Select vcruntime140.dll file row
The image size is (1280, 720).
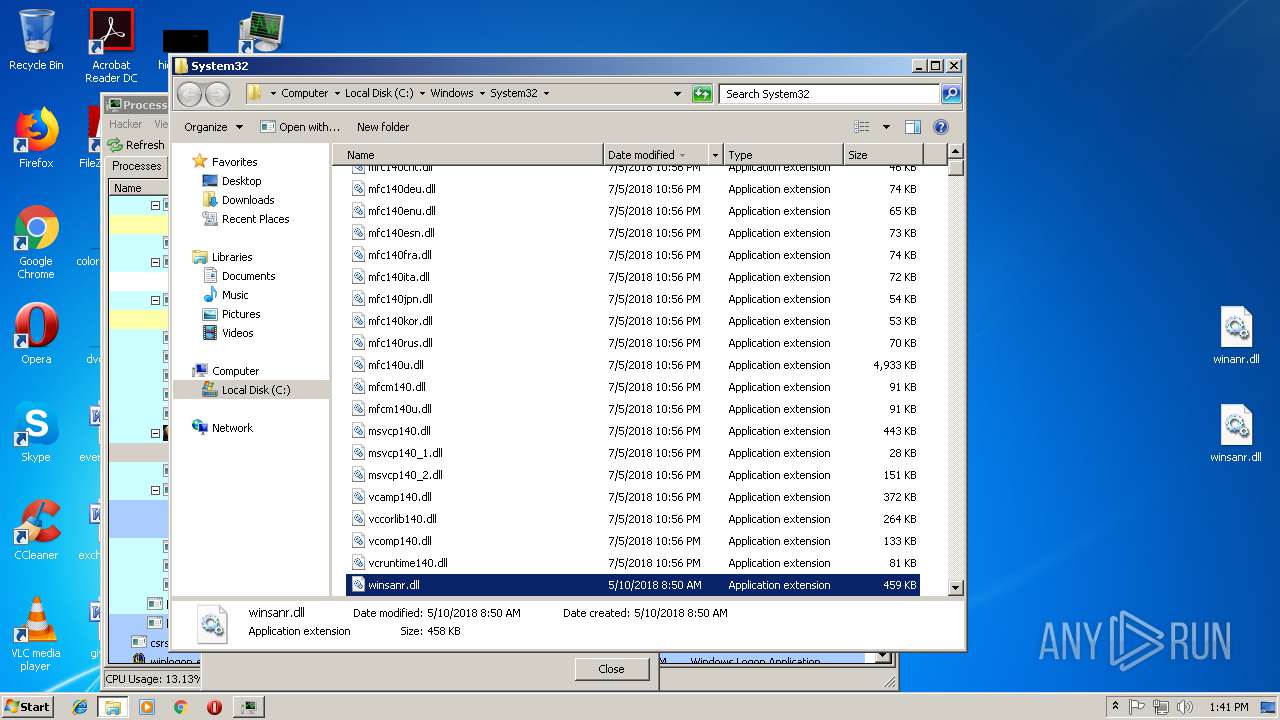(x=633, y=563)
